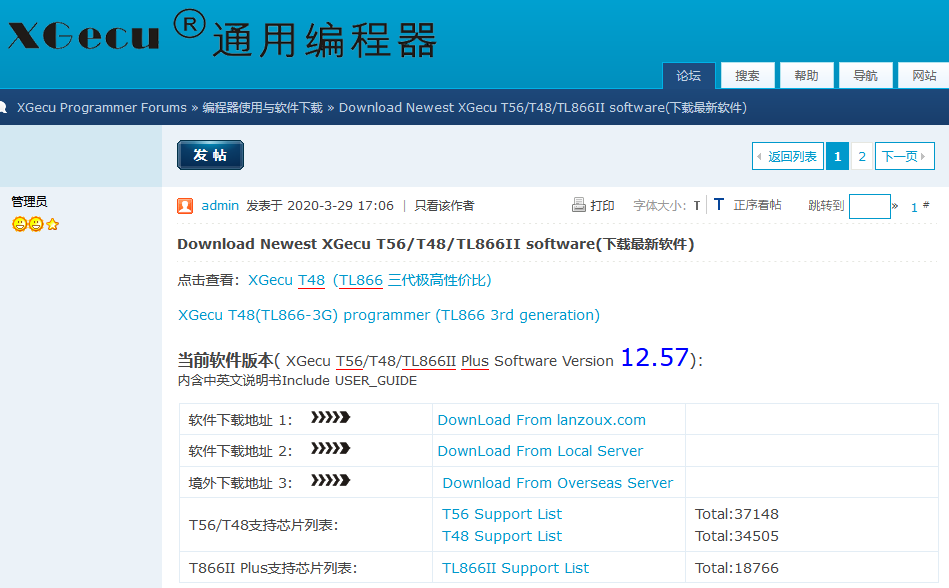Click the 内含中英文说明书Include USER_GUIDE text
Screen dimensions: 949x588
point(297,381)
